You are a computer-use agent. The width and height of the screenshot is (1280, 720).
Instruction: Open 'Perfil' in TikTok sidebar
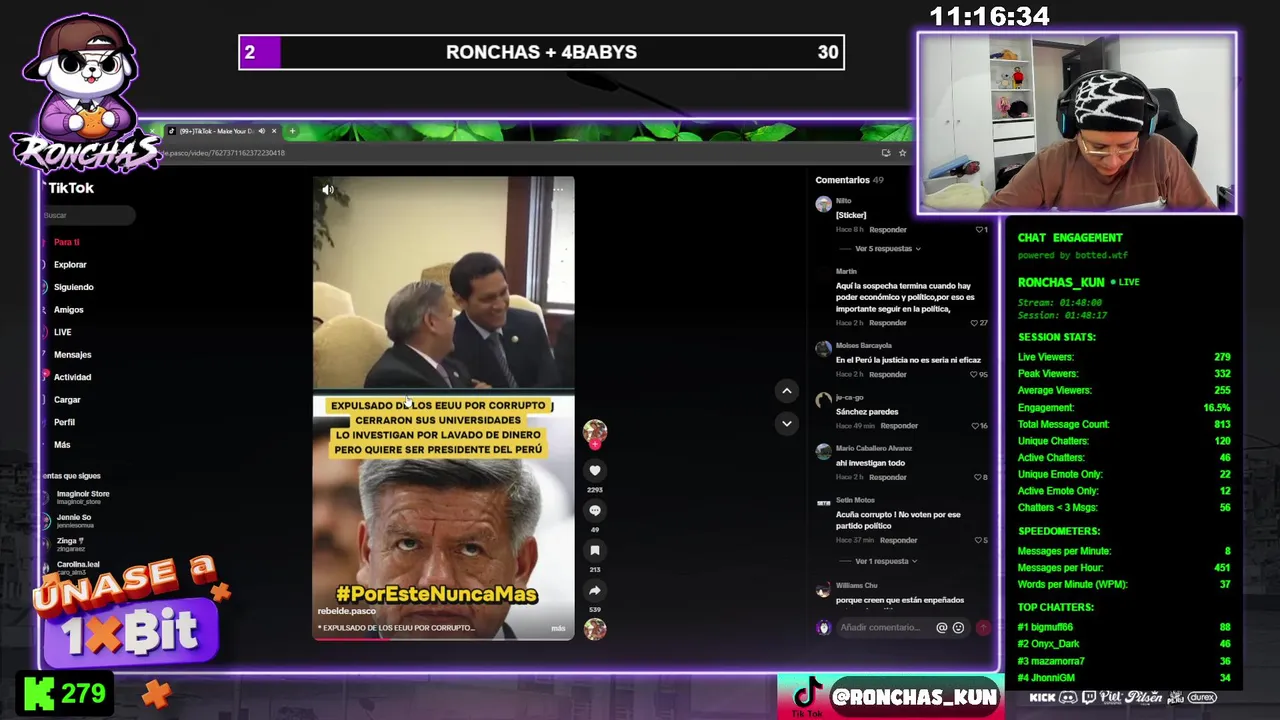pyautogui.click(x=64, y=422)
